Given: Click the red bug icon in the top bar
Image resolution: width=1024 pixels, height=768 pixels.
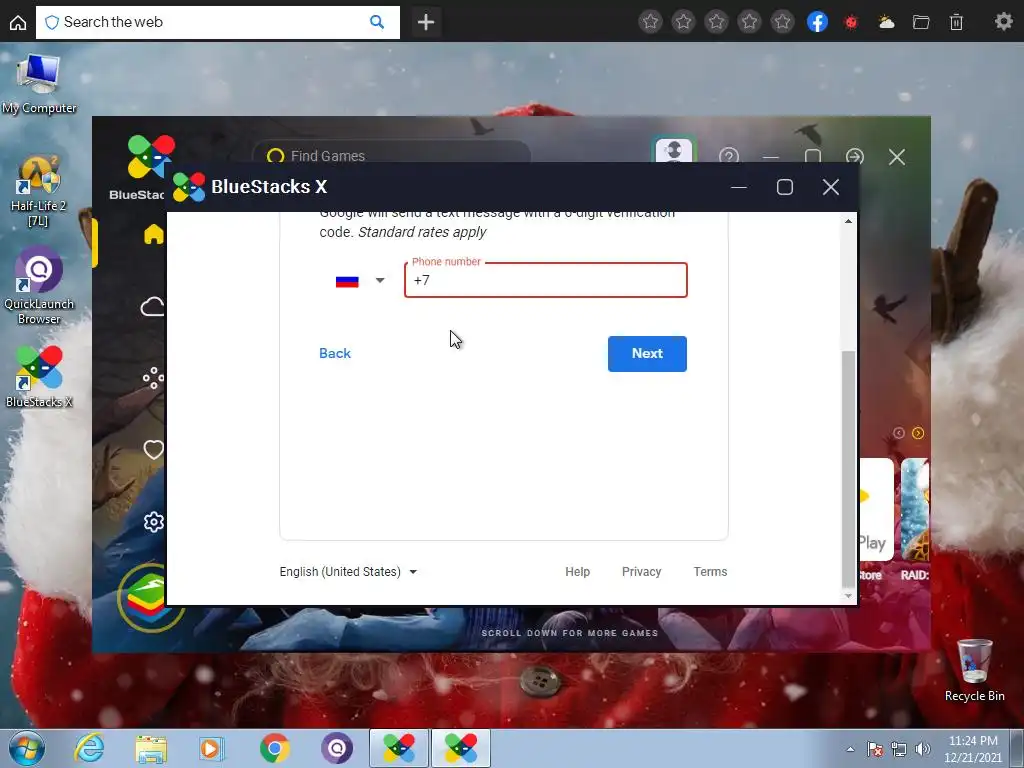Looking at the screenshot, I should pos(851,22).
